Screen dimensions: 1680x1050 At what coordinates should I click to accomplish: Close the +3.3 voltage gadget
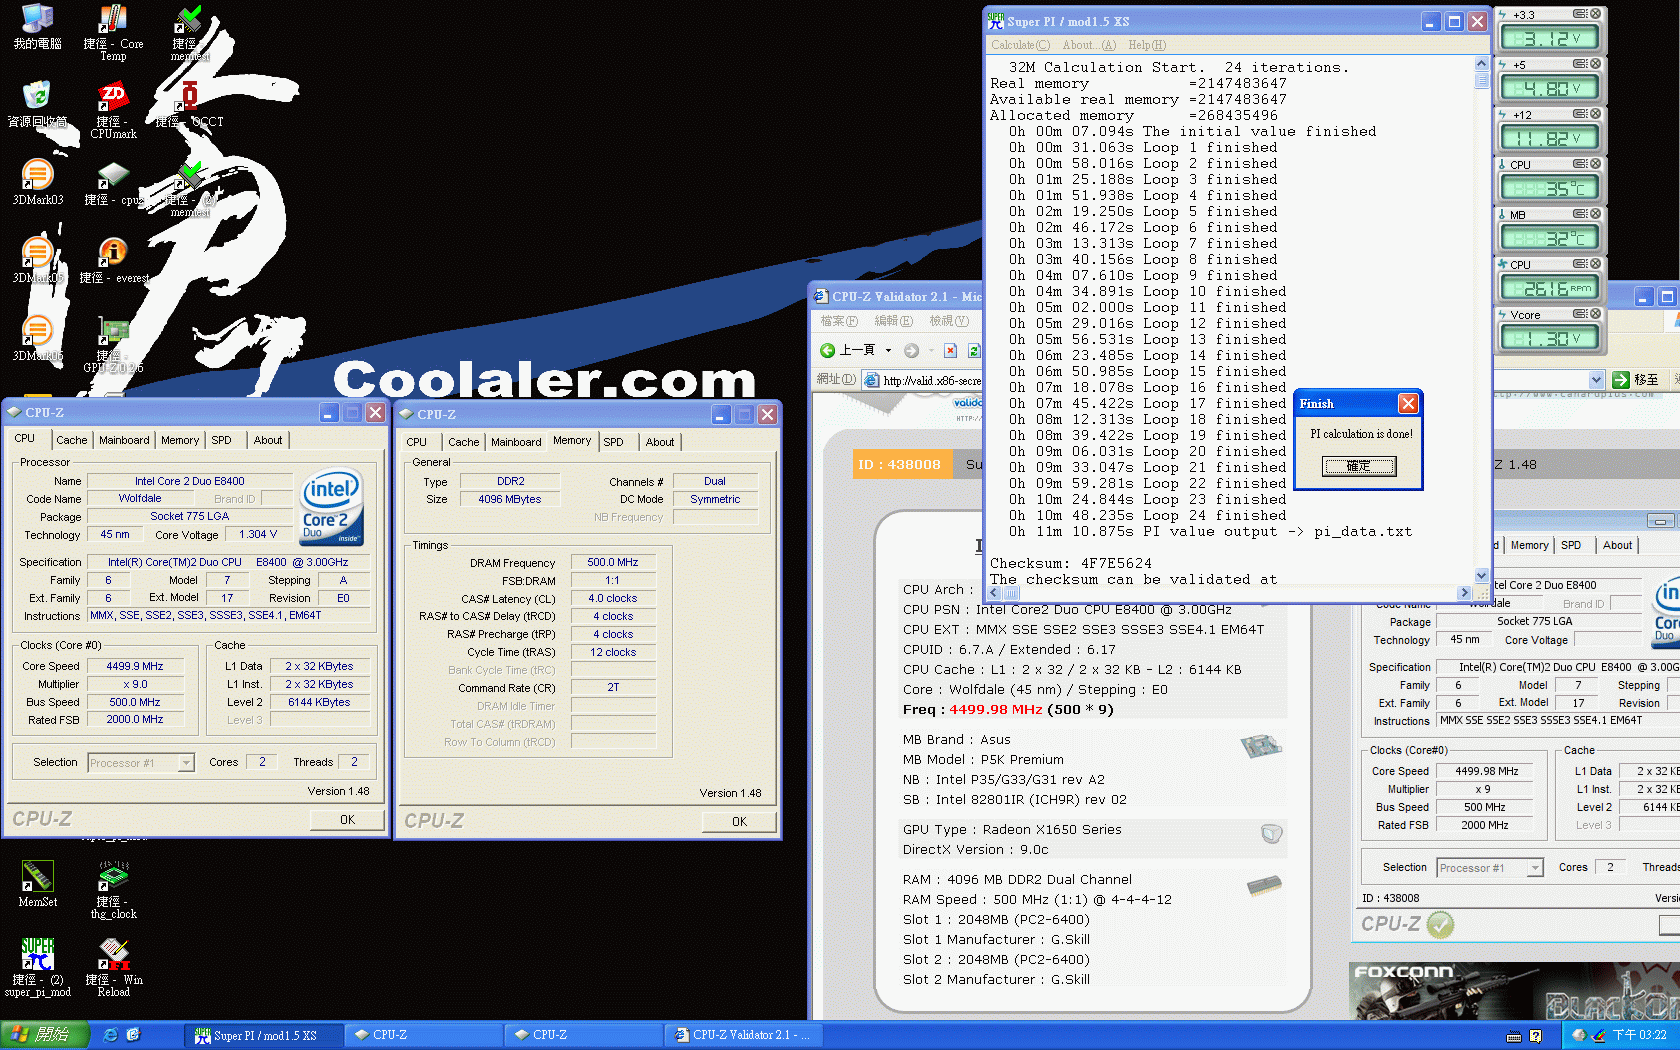(x=1595, y=14)
